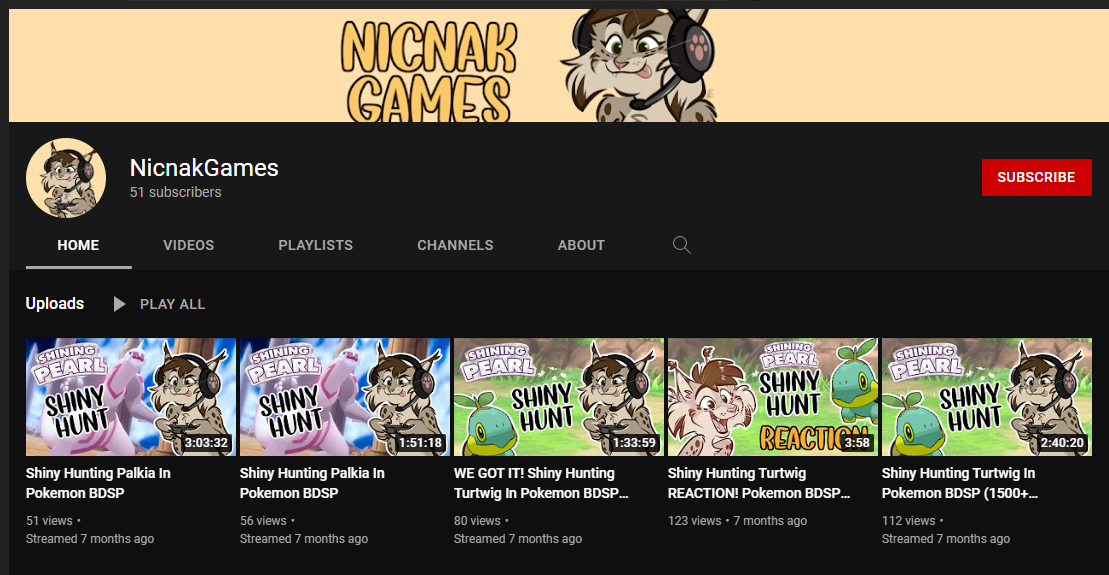Viewport: 1109px width, 575px height.
Task: Click the Palkia video title with 56 views
Action: [x=312, y=483]
